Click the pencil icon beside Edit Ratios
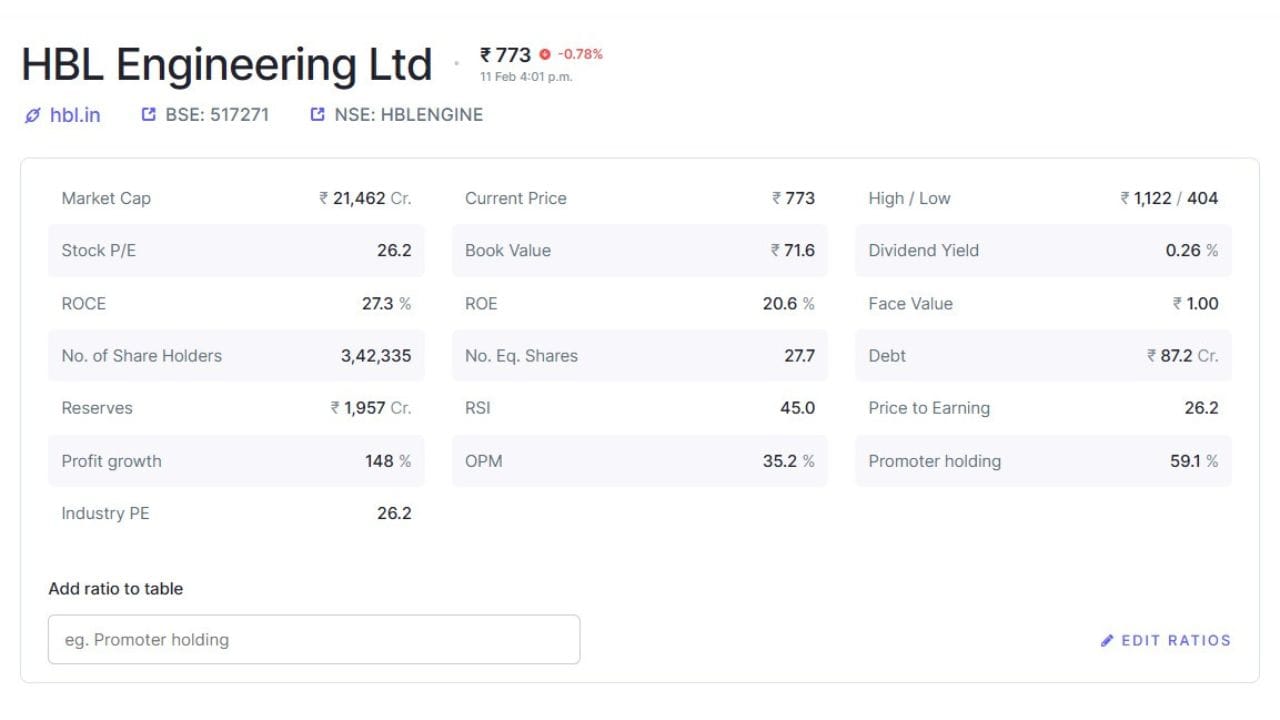Screen dimensions: 1280x720 click(1107, 640)
